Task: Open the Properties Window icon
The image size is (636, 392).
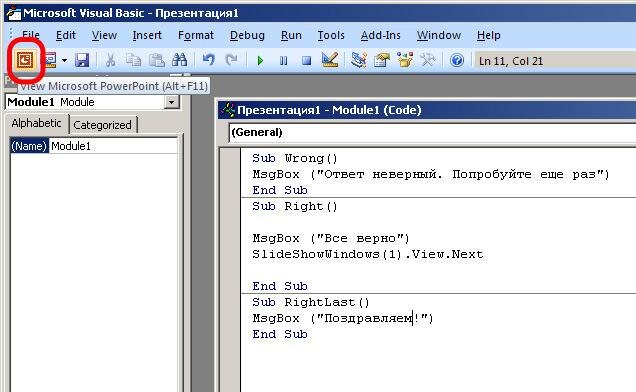Action: point(382,60)
